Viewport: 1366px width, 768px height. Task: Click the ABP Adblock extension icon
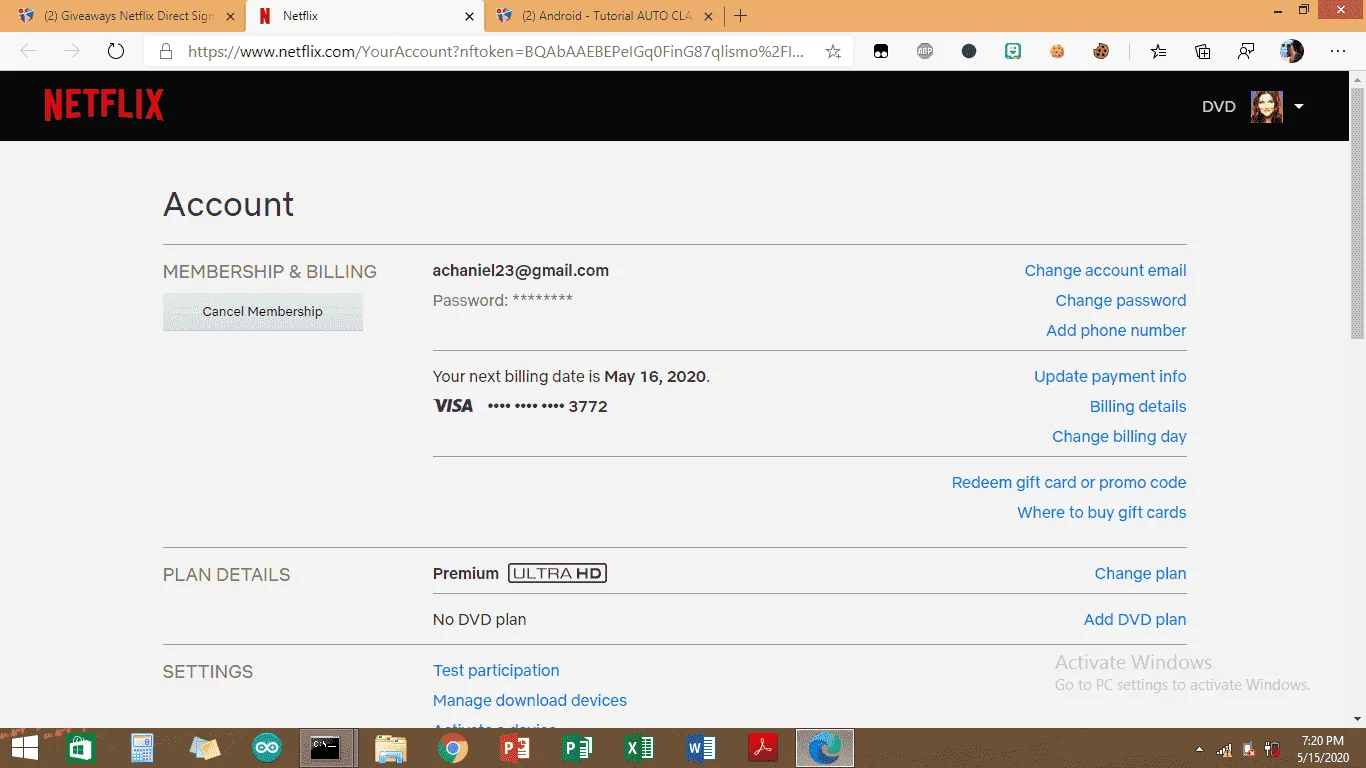pyautogui.click(x=925, y=51)
